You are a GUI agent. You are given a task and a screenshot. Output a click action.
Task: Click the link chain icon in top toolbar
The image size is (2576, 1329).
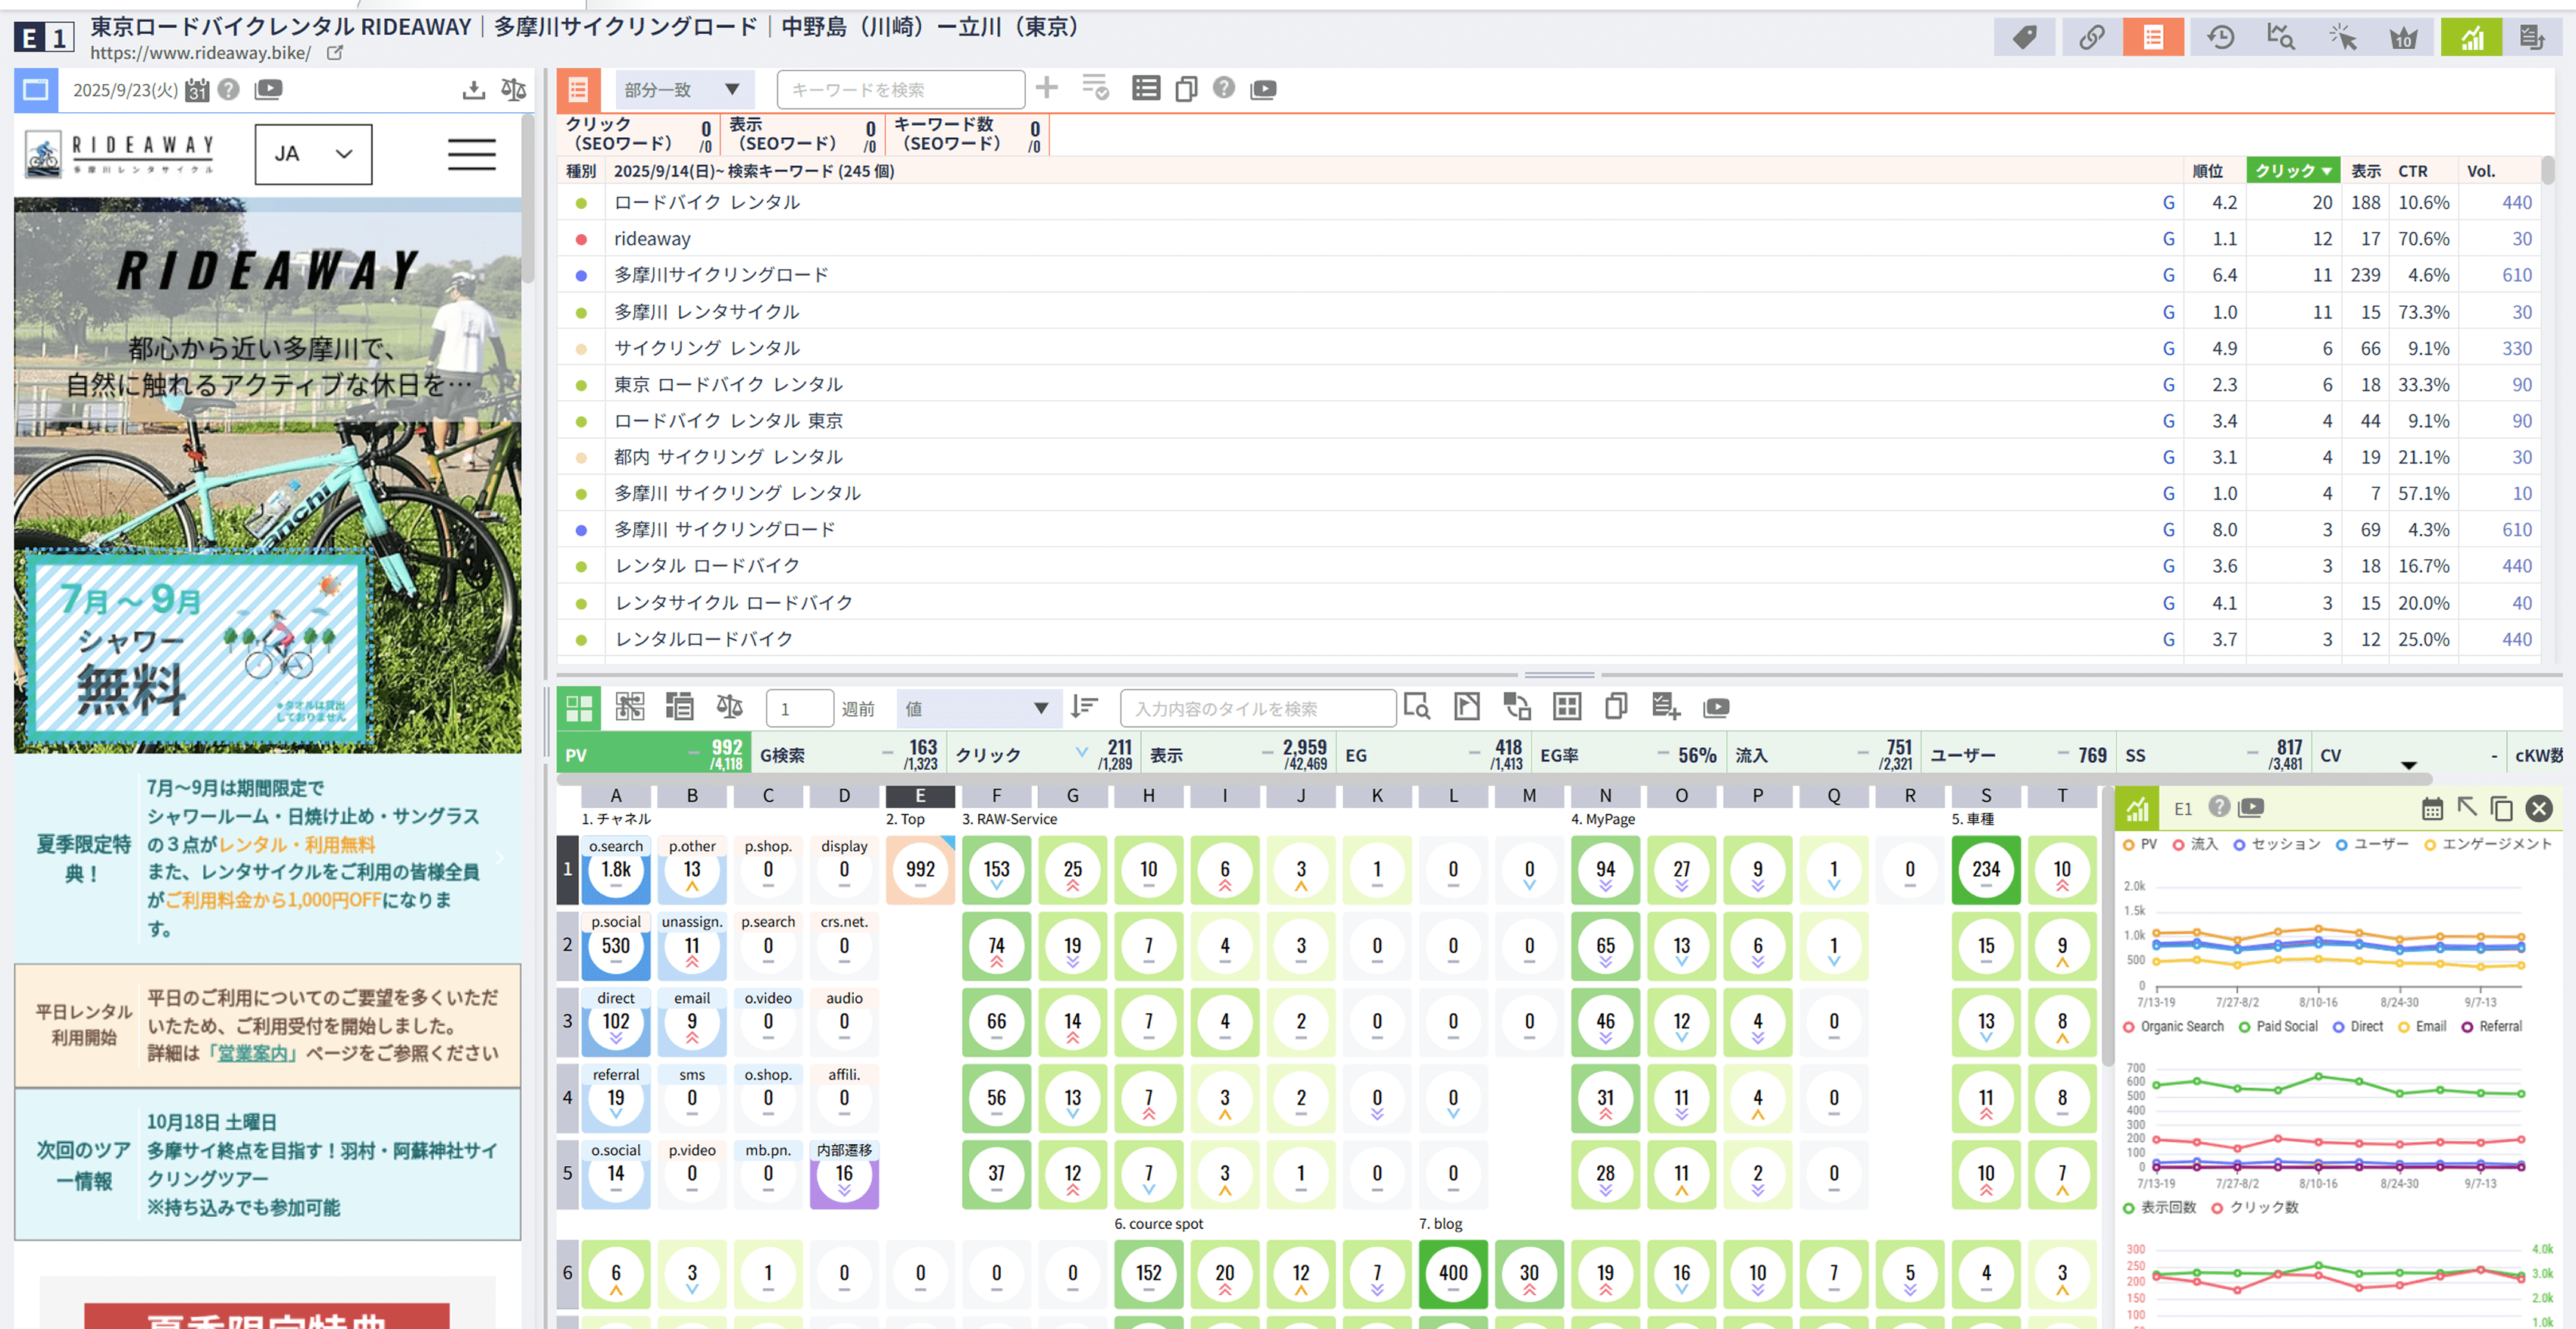click(2091, 38)
